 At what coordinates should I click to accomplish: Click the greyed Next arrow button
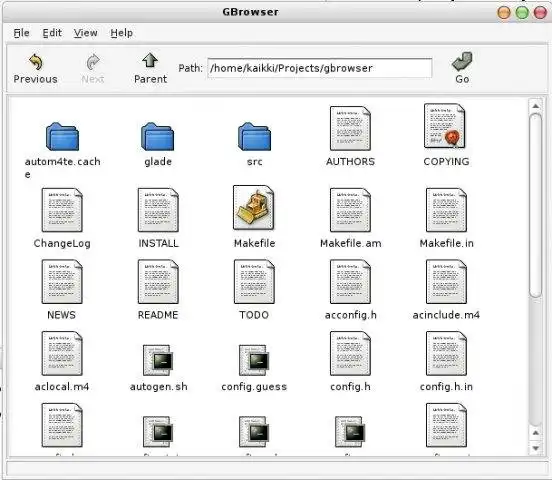[93, 62]
